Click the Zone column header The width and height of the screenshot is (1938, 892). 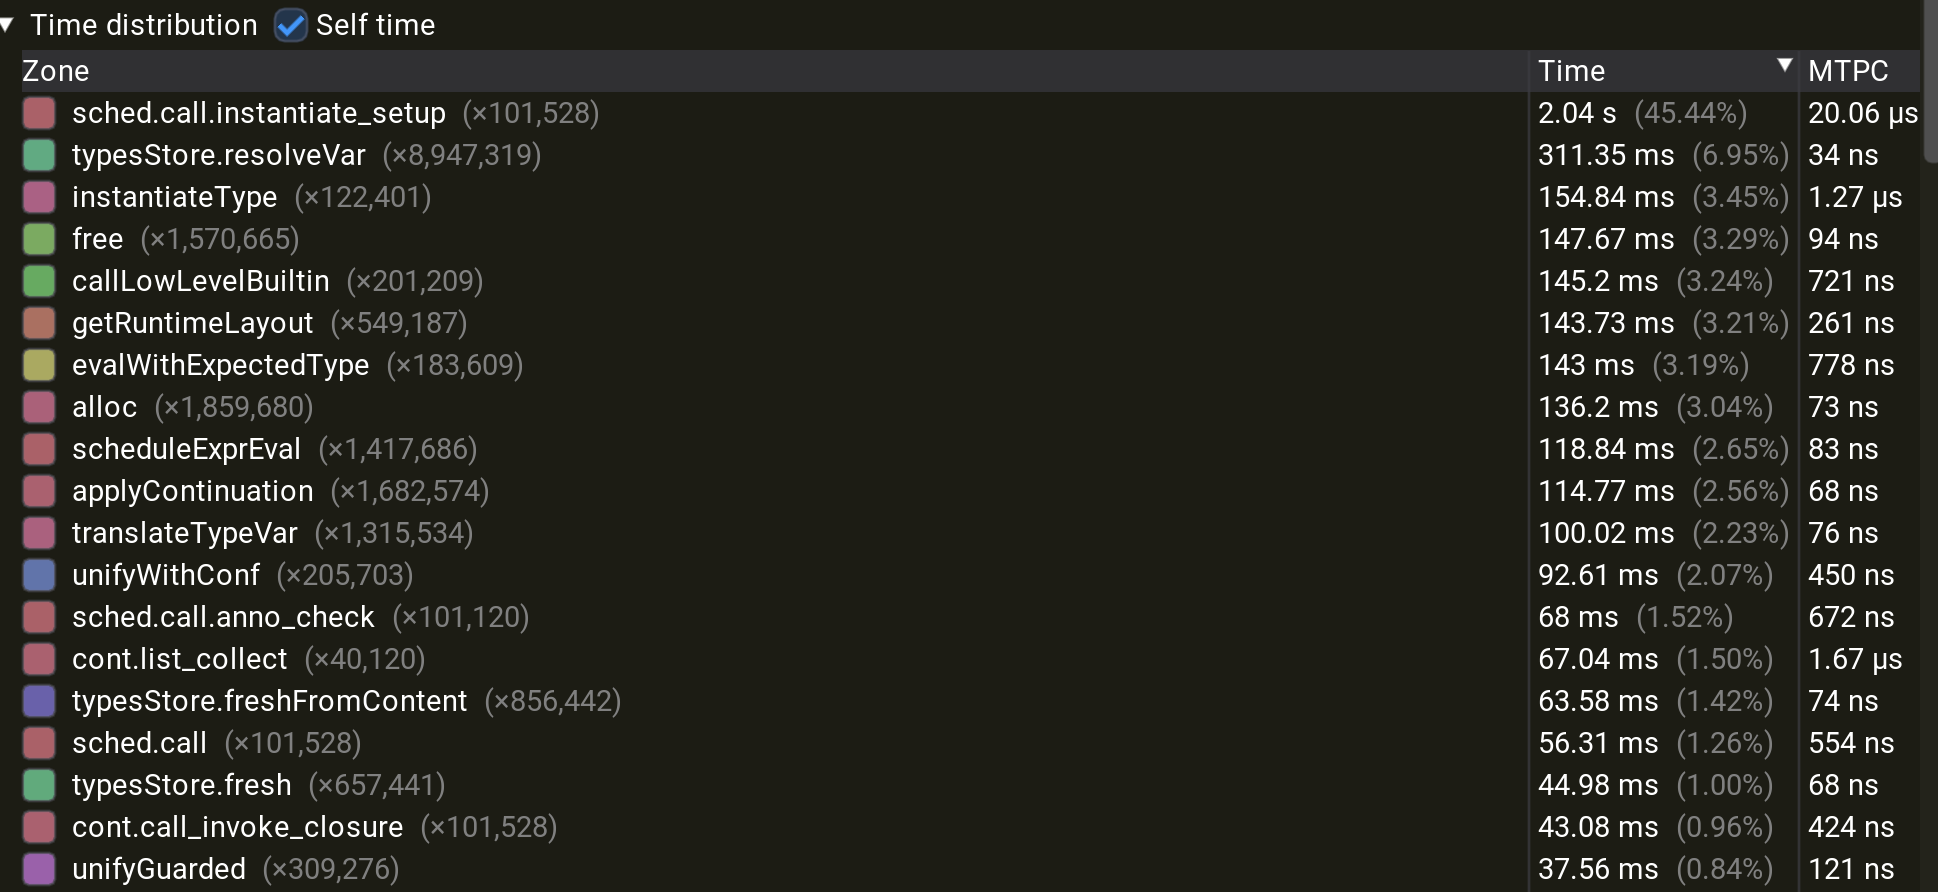click(x=56, y=71)
